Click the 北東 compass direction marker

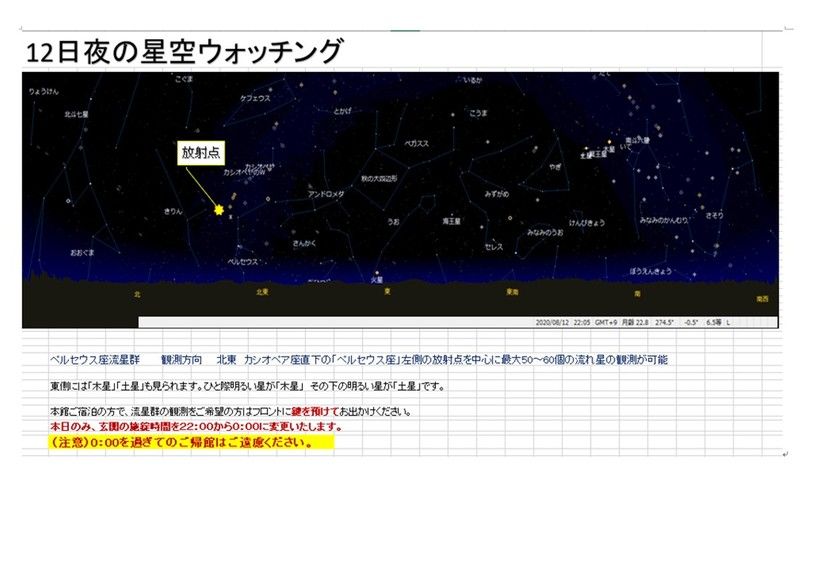tap(262, 292)
